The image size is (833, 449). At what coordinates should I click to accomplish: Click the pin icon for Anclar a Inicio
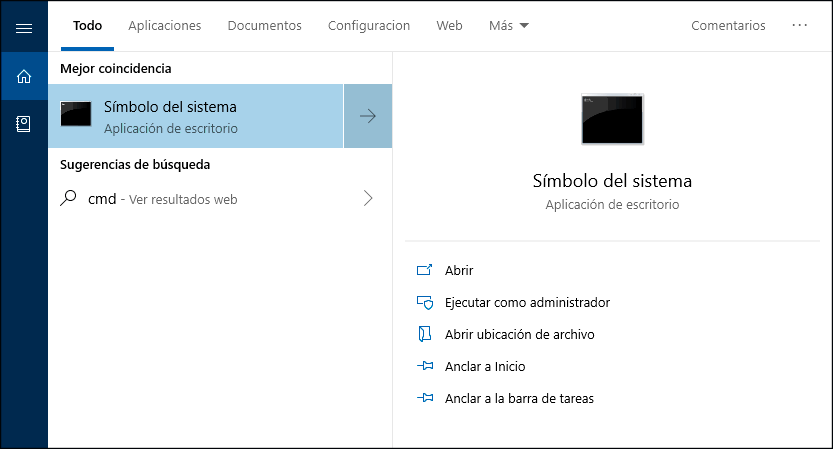425,366
